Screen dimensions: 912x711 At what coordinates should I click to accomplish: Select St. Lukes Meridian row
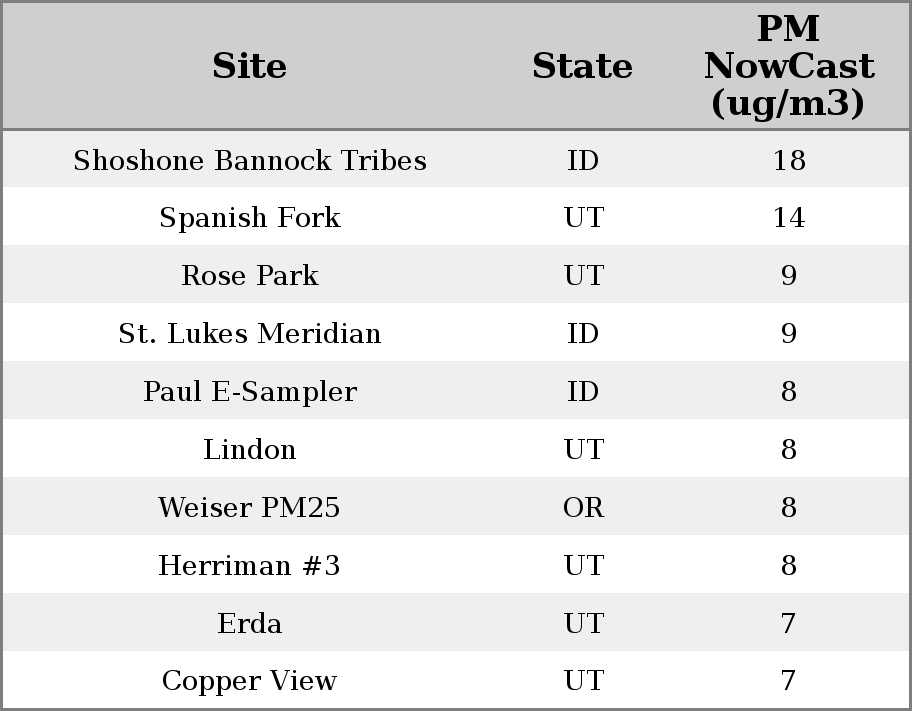[x=250, y=334]
